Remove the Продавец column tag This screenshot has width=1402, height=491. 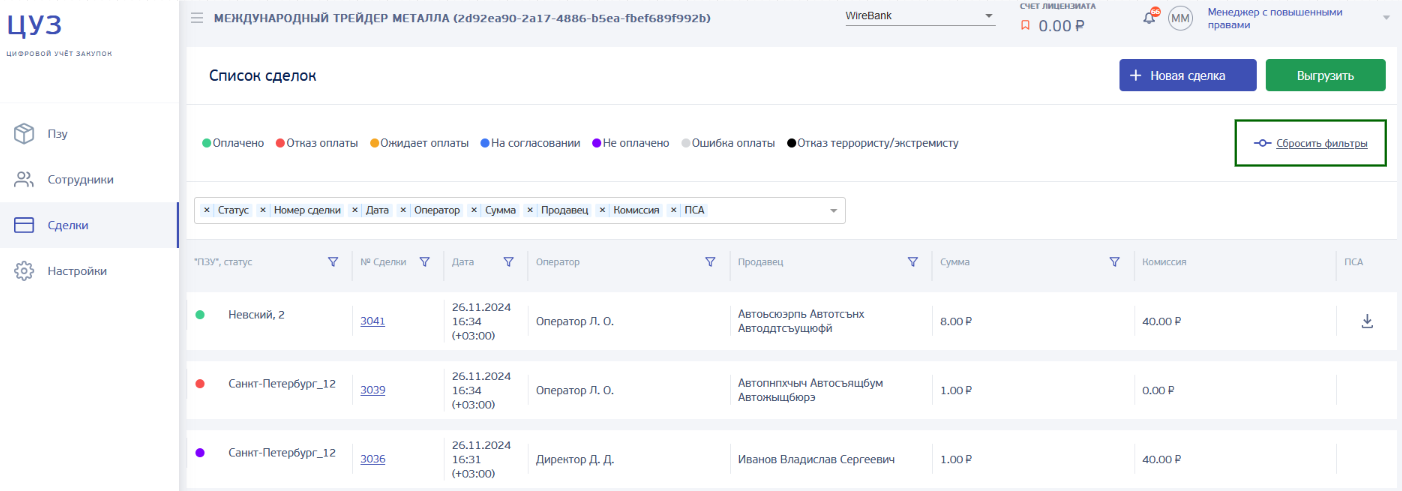coord(530,210)
